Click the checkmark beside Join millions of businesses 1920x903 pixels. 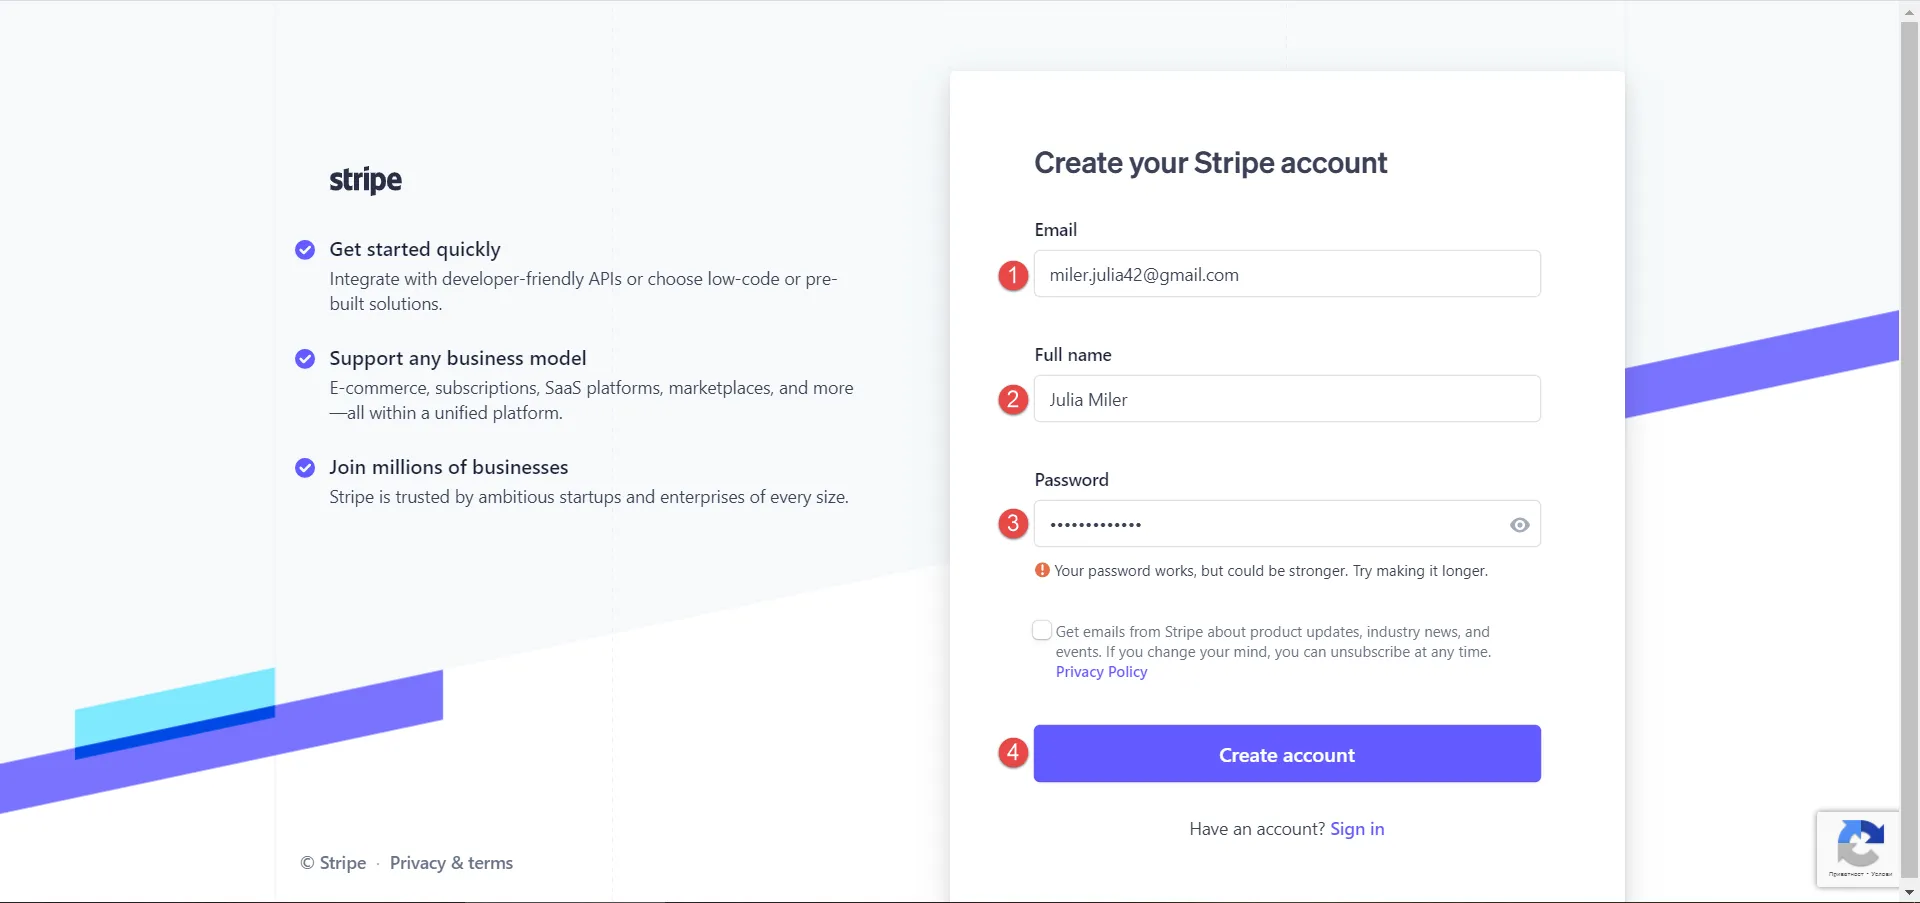click(303, 467)
